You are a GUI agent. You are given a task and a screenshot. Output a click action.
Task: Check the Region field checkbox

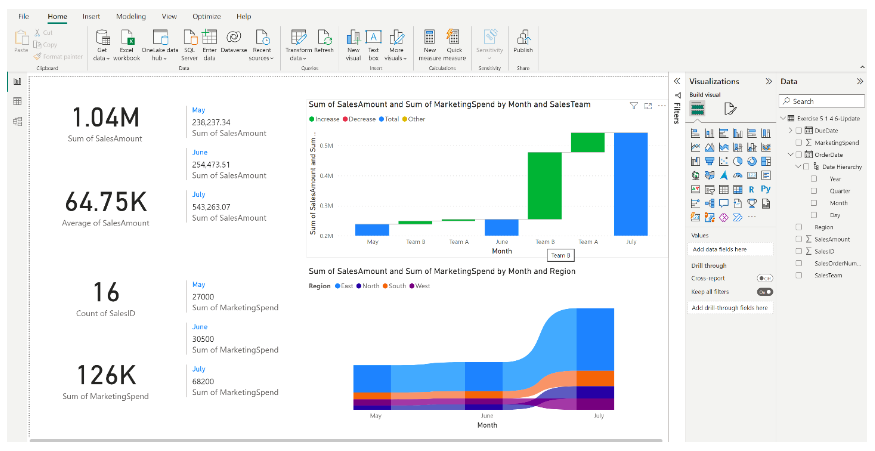798,227
